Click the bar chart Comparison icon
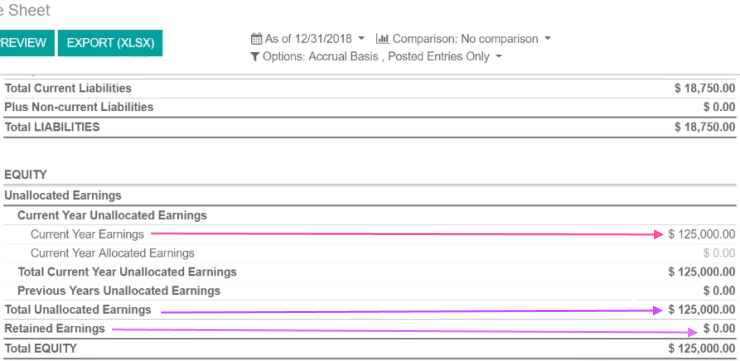This screenshot has width=740, height=361. pyautogui.click(x=382, y=39)
